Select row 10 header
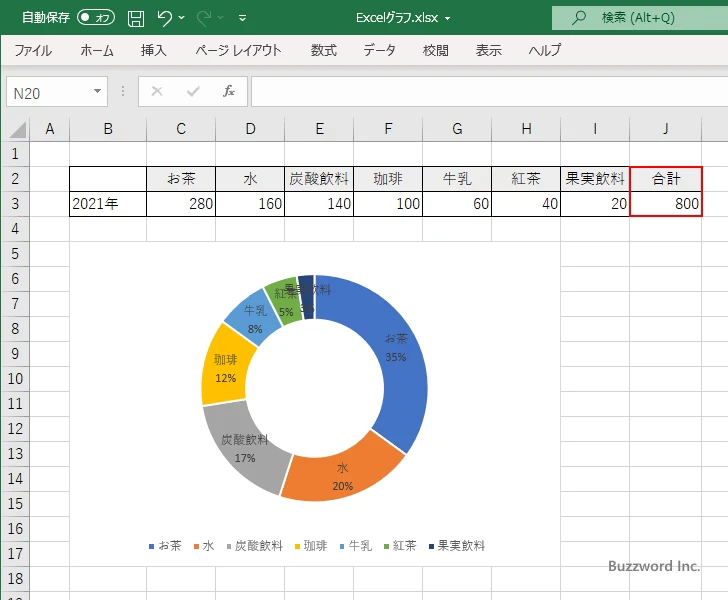Screen dimensions: 728x600 tap(15, 378)
